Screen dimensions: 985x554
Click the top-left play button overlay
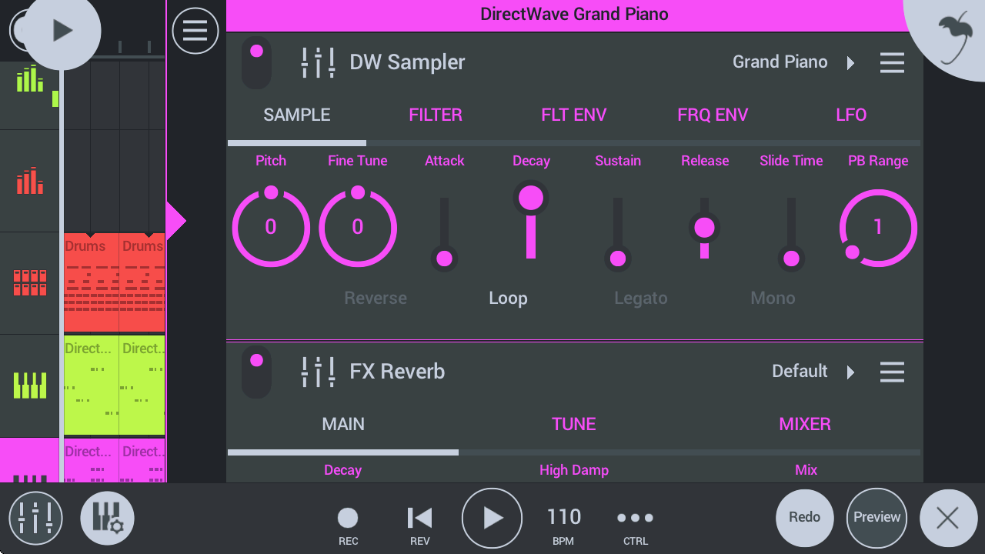click(62, 30)
